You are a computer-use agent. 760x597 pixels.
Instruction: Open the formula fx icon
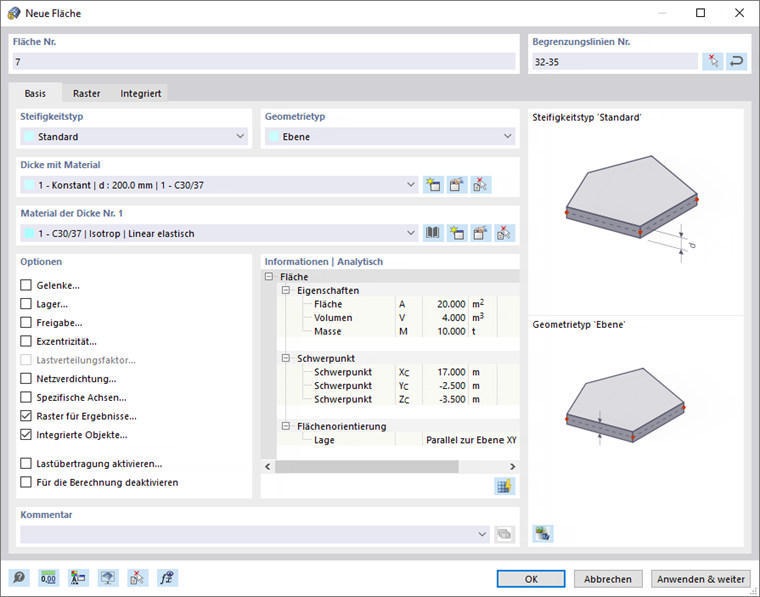[x=167, y=578]
